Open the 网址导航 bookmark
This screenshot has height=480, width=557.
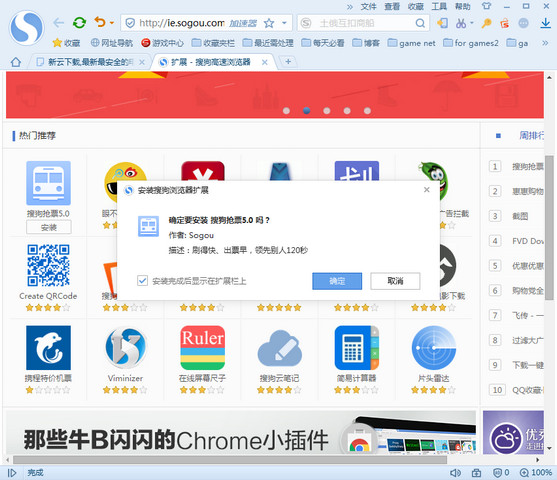[112, 43]
